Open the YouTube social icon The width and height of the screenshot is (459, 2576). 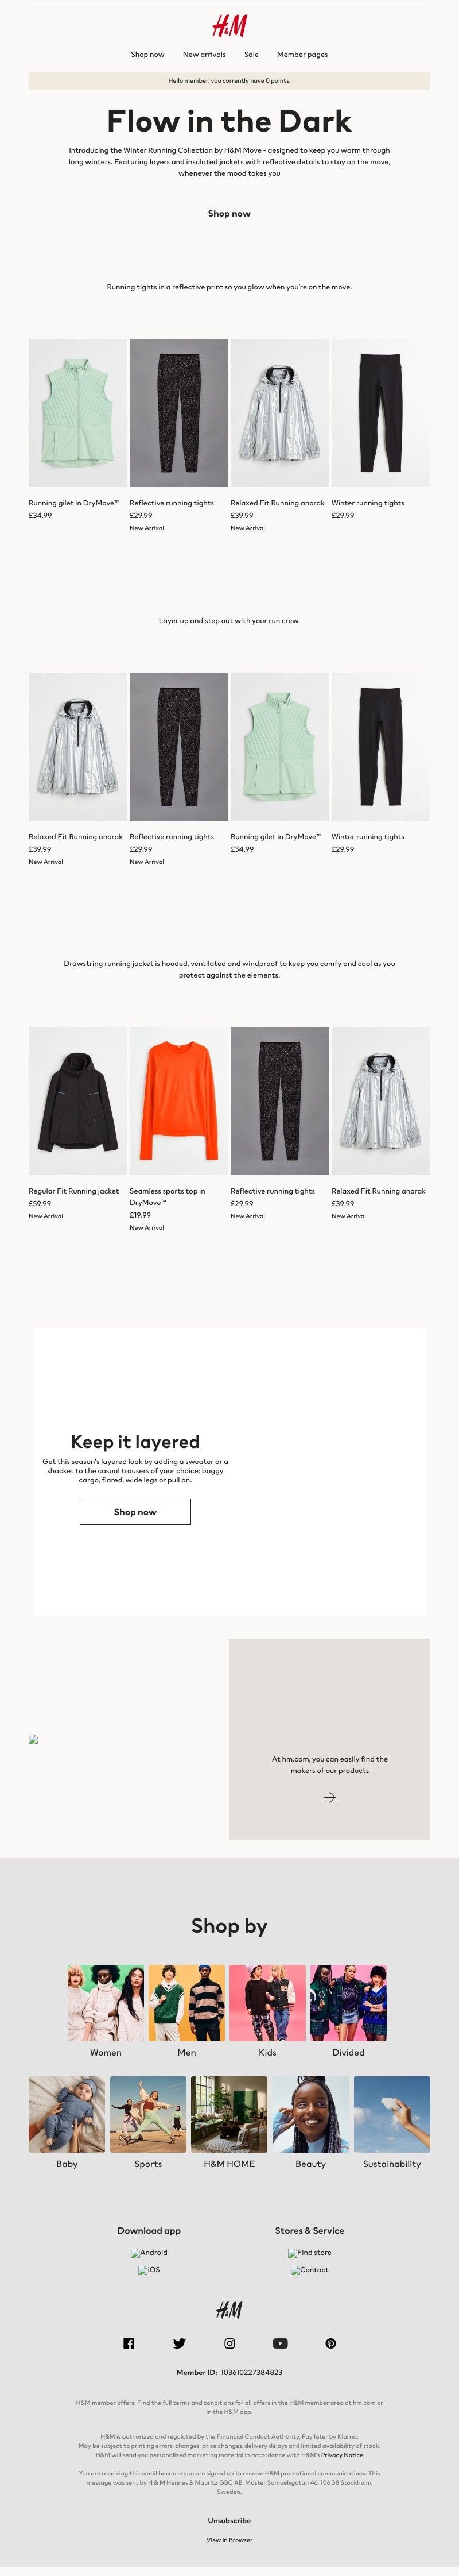click(280, 2343)
